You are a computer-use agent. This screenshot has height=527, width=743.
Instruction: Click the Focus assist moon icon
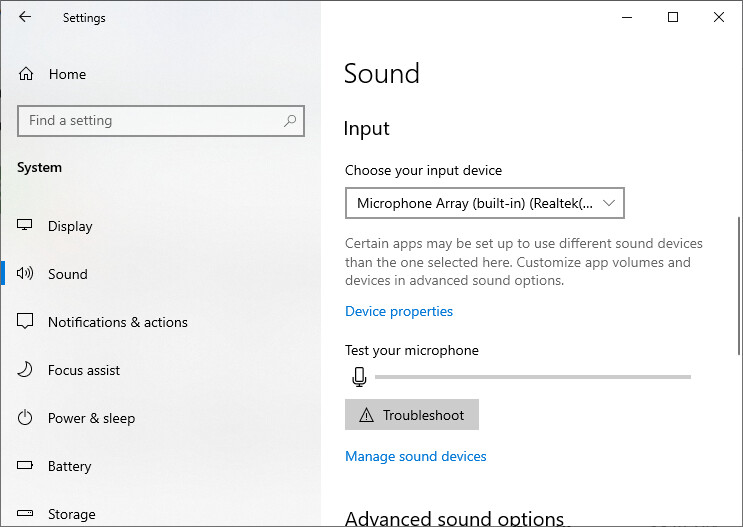(x=25, y=370)
